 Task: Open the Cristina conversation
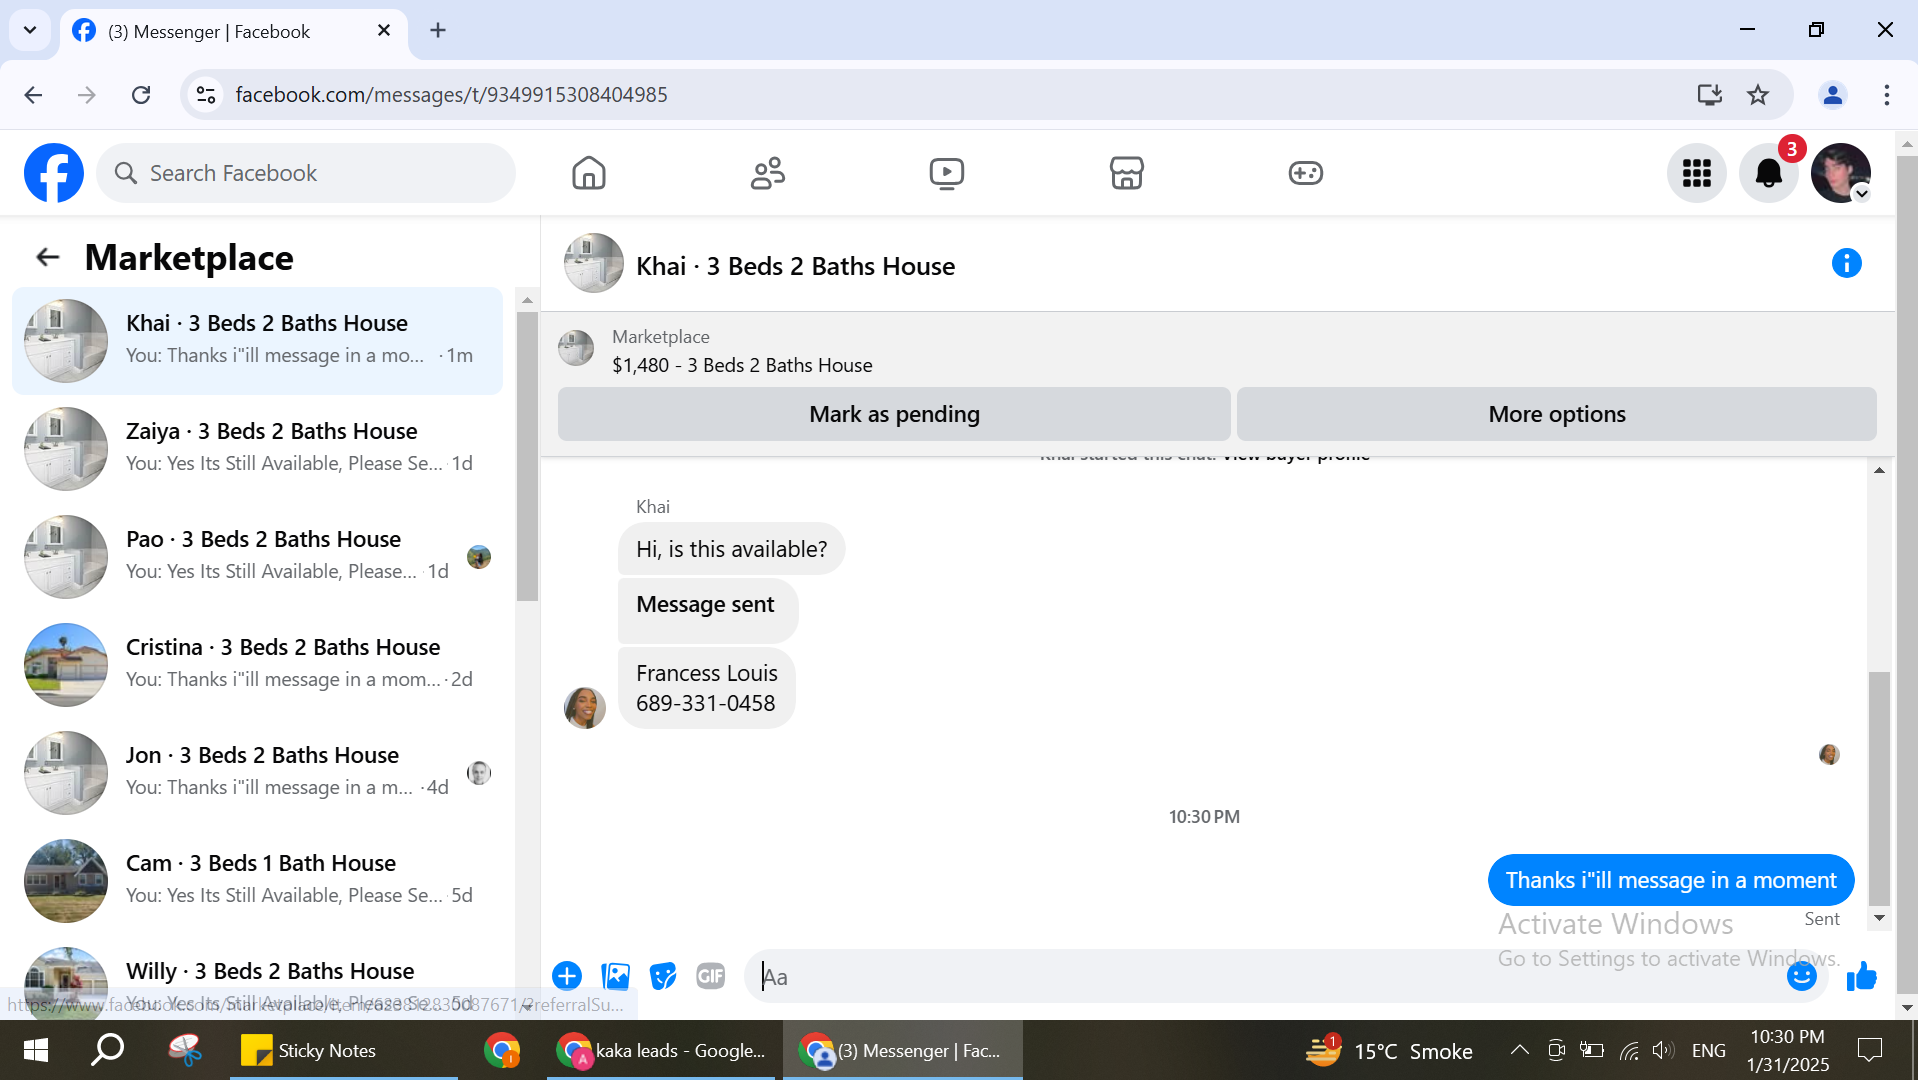(258, 664)
